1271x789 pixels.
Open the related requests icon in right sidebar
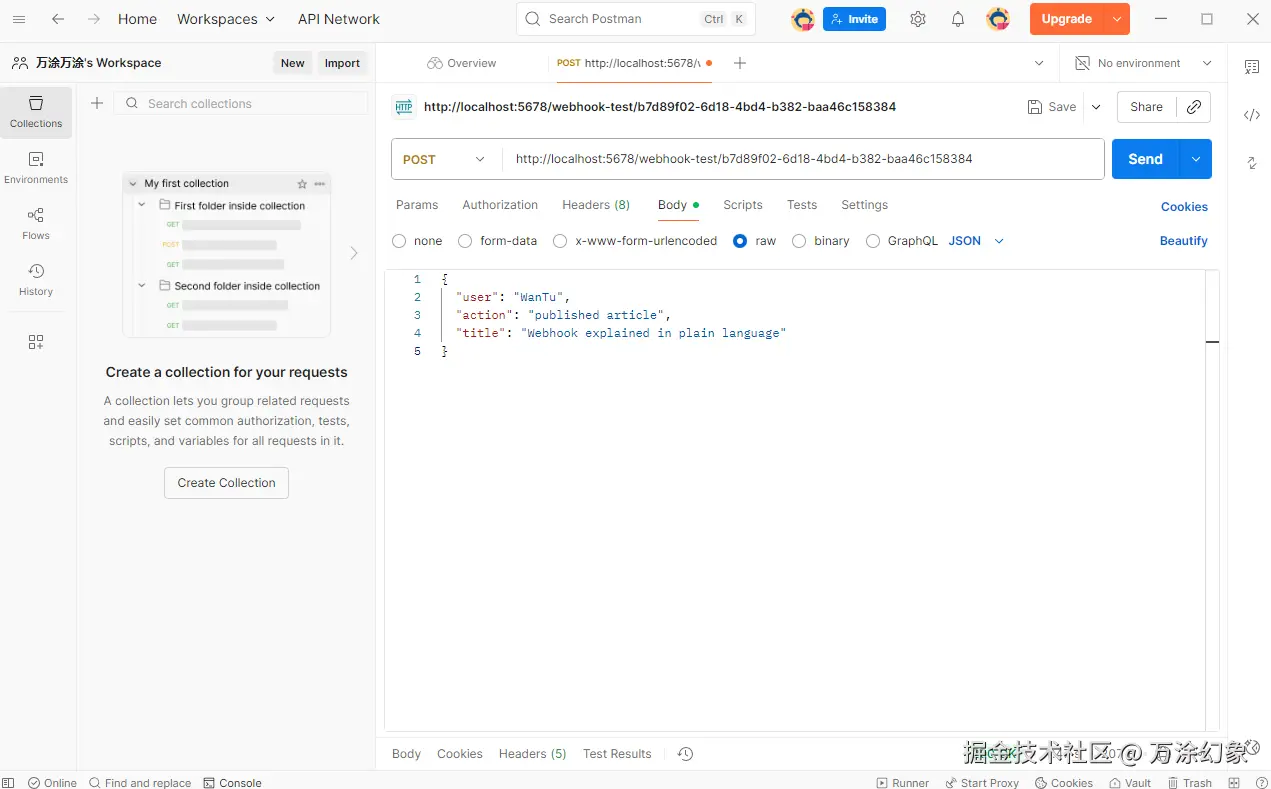click(1252, 163)
